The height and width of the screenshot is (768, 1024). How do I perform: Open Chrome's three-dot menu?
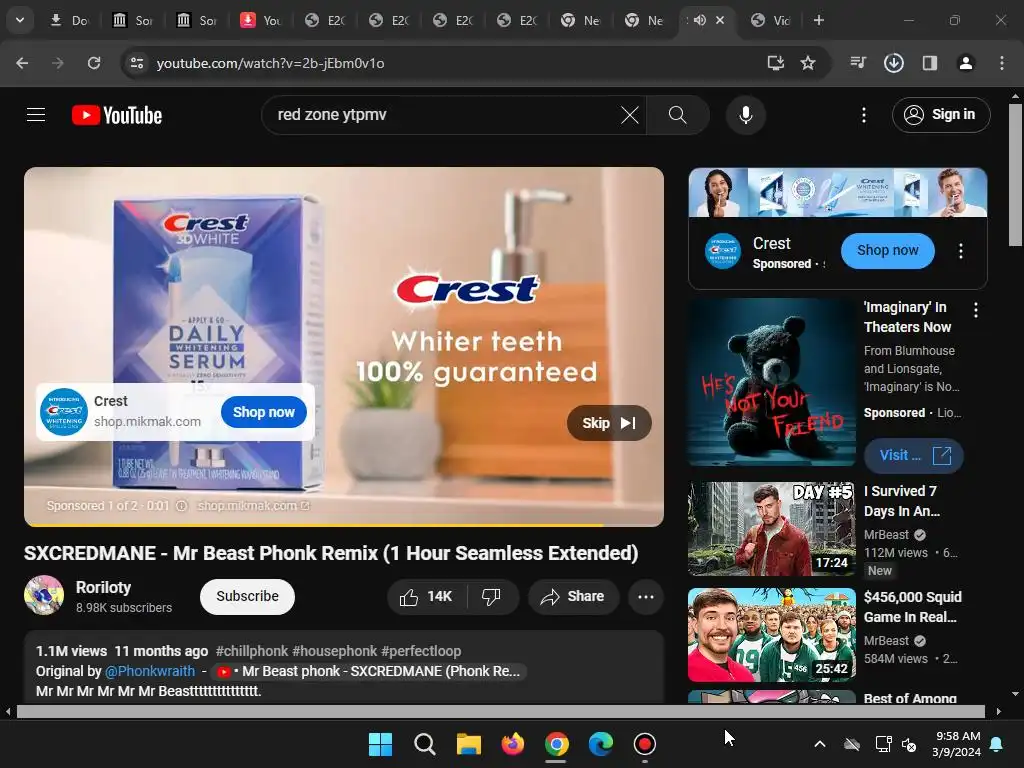pos(1002,63)
